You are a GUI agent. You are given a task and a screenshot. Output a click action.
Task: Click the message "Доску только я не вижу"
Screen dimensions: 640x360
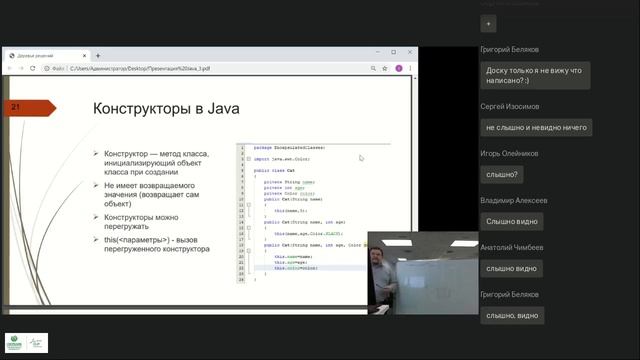pos(535,76)
